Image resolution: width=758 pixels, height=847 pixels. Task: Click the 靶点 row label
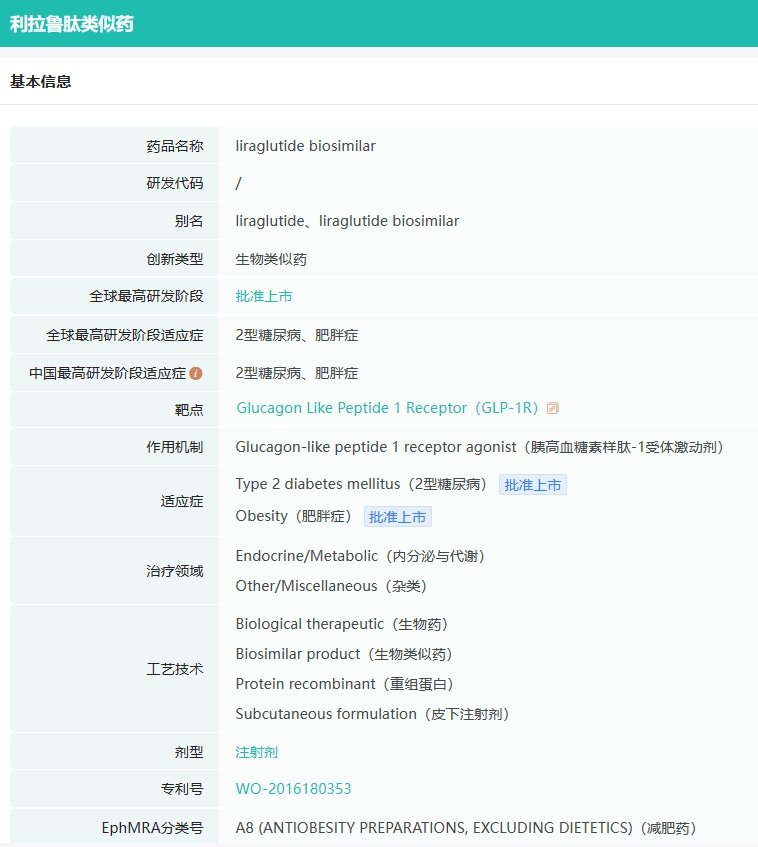click(189, 410)
